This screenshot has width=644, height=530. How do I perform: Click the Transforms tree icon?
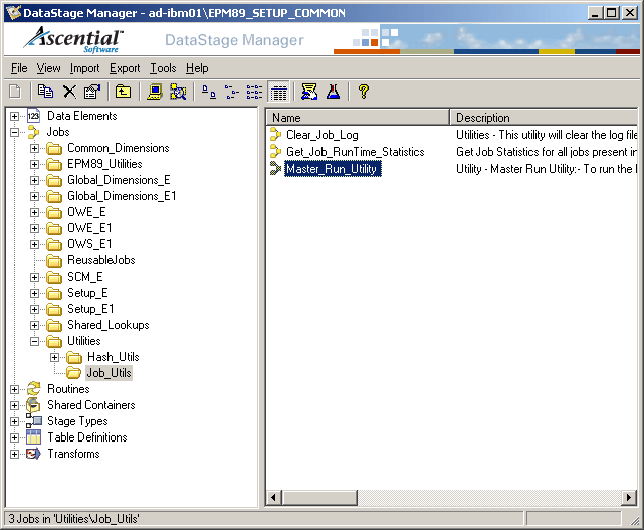click(33, 454)
